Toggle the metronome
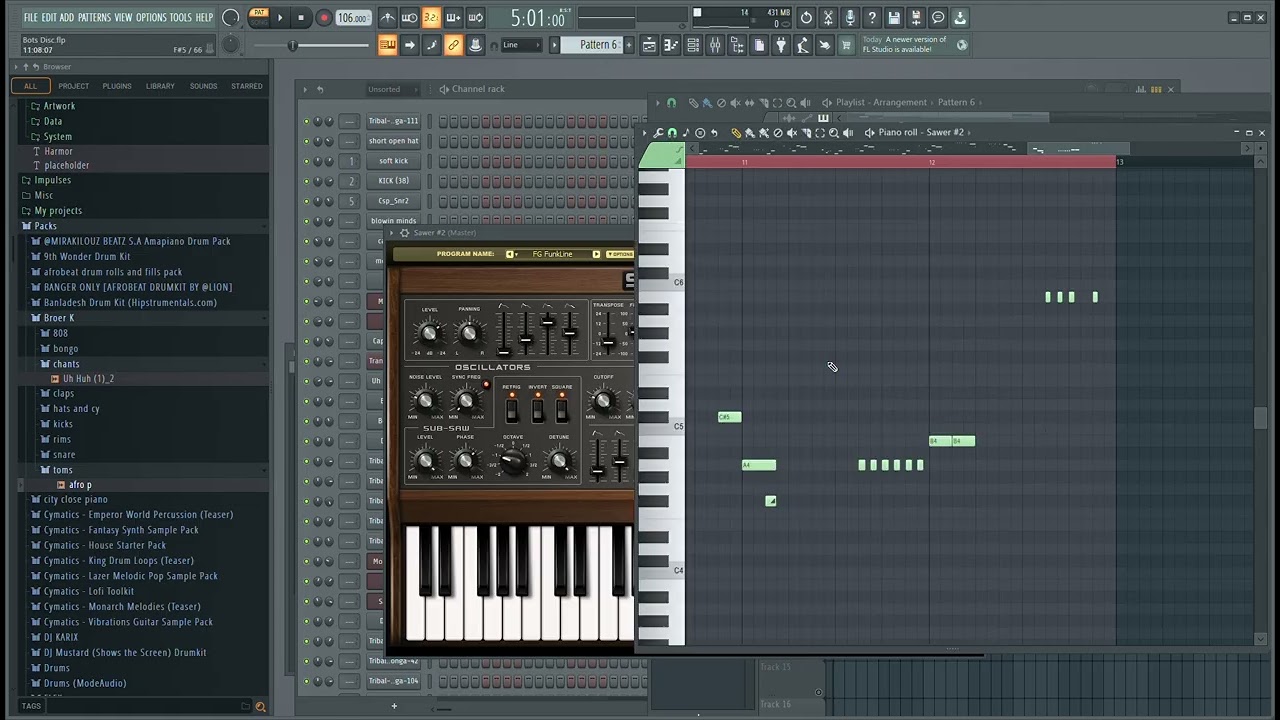 click(388, 18)
